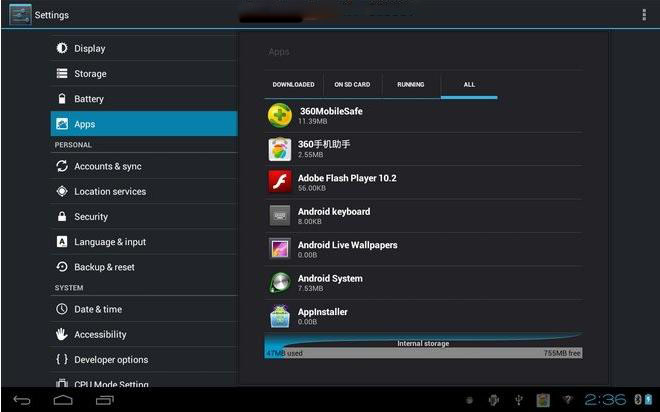Image resolution: width=660 pixels, height=412 pixels.
Task: Open the Display settings icon
Action: point(62,48)
